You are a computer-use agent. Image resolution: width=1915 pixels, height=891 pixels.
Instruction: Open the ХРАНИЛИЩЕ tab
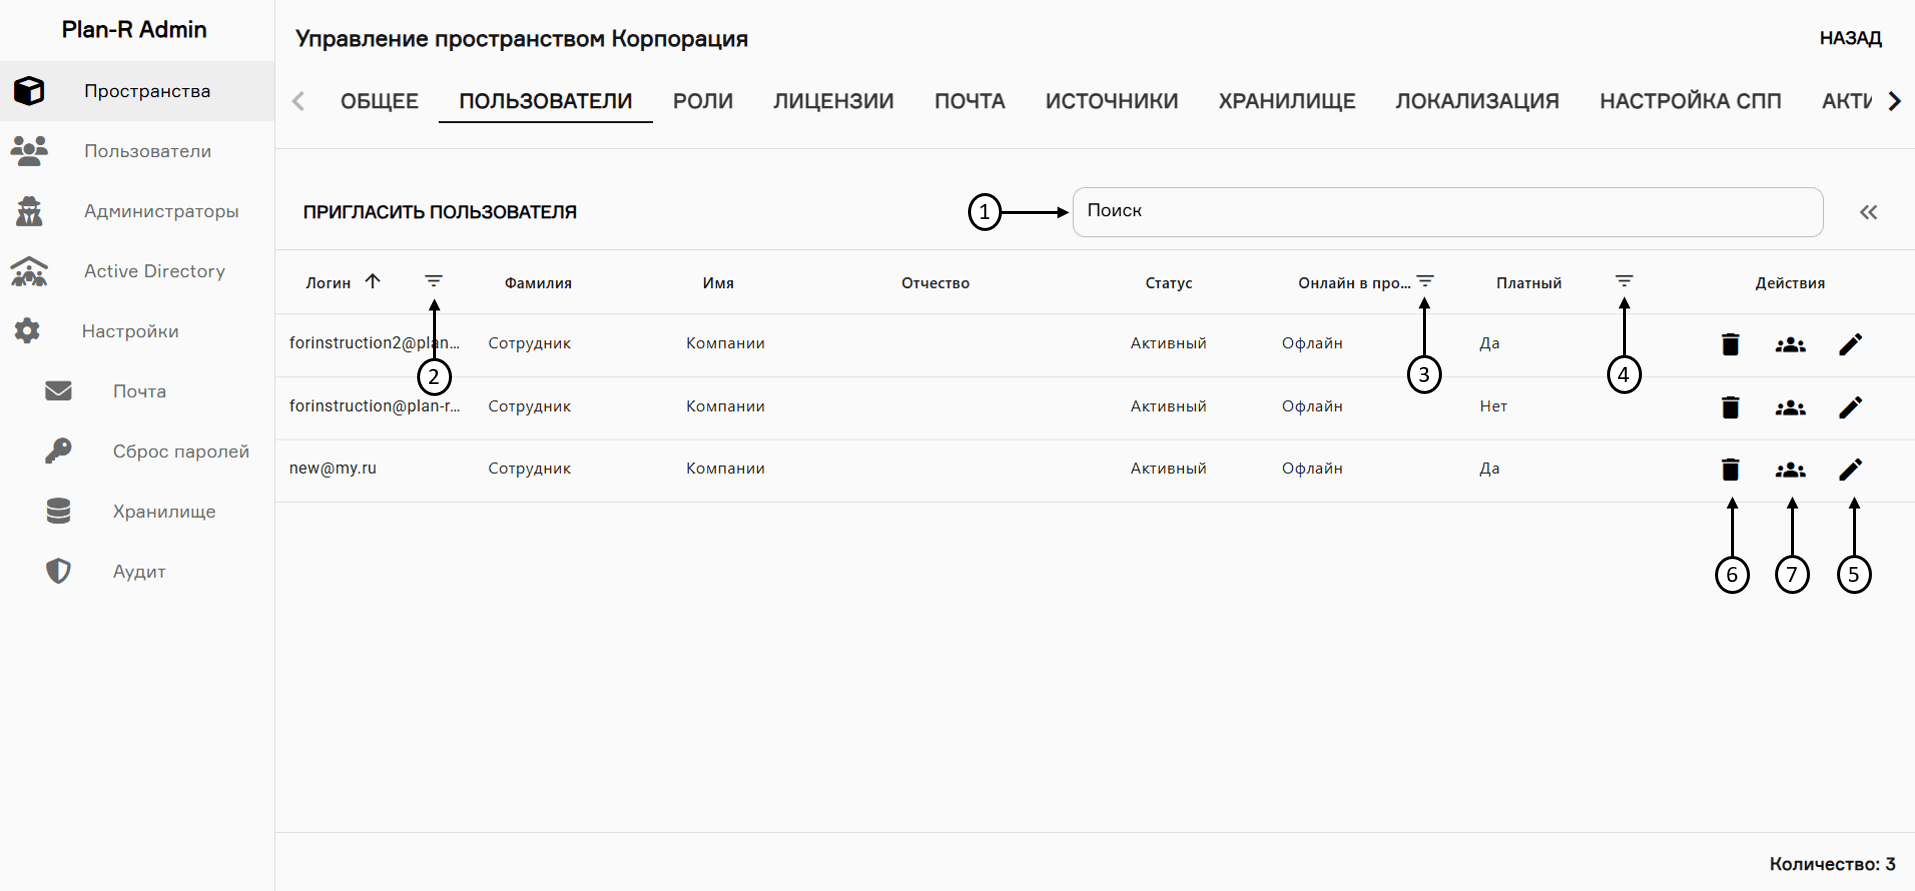coord(1286,101)
